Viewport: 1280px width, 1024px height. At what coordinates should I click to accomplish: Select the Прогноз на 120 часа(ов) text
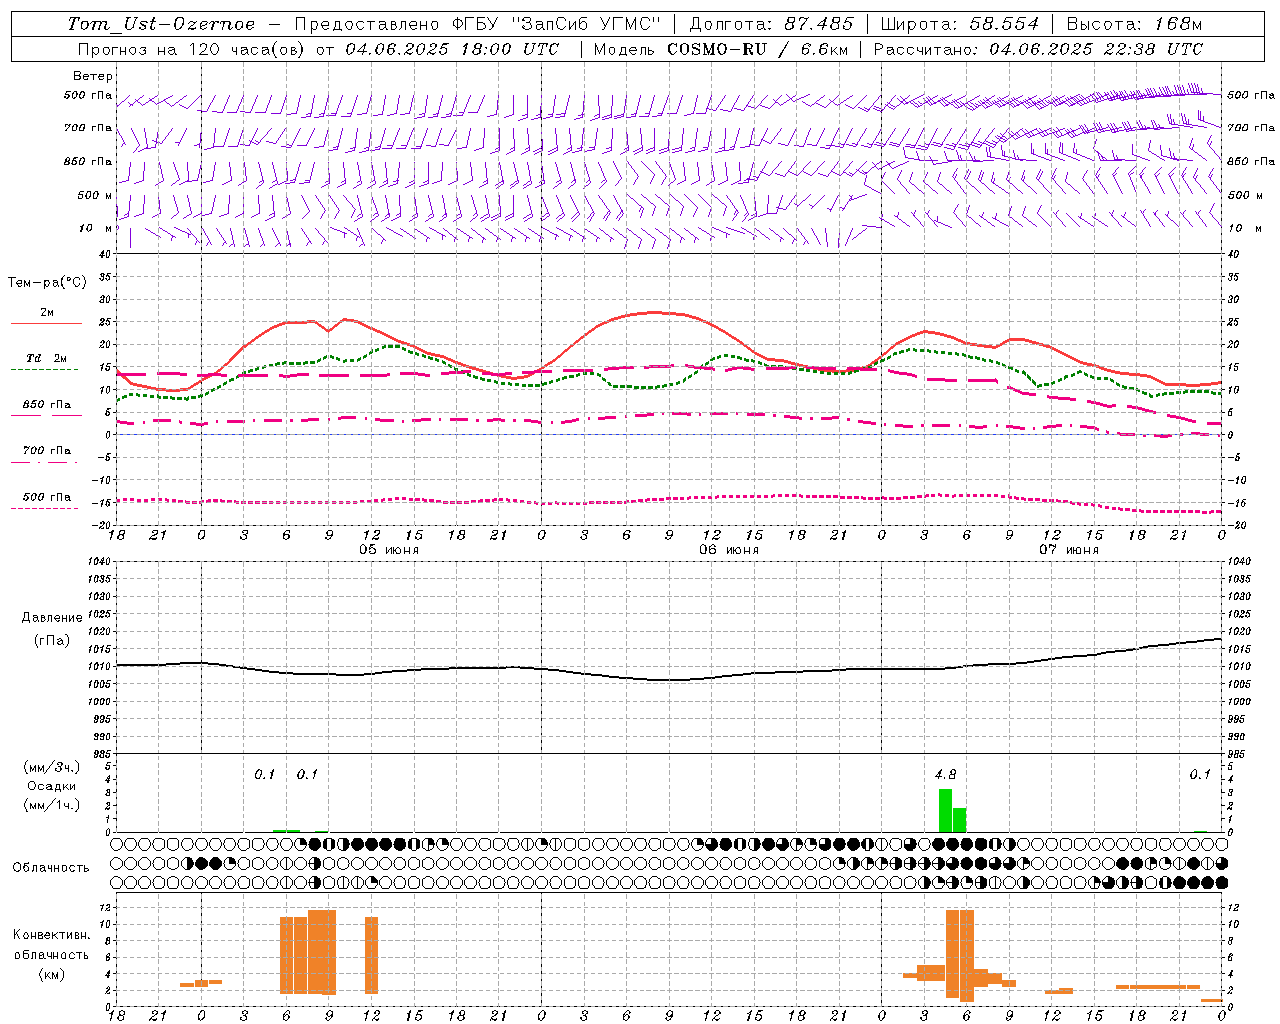click(x=193, y=49)
